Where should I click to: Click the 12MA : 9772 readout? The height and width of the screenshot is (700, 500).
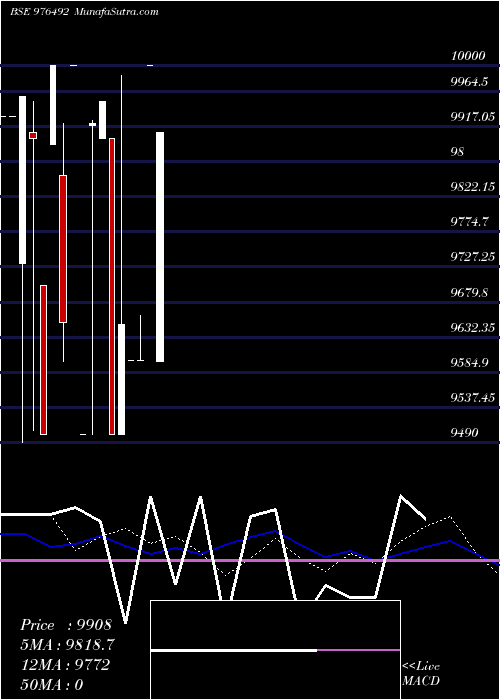[66, 665]
